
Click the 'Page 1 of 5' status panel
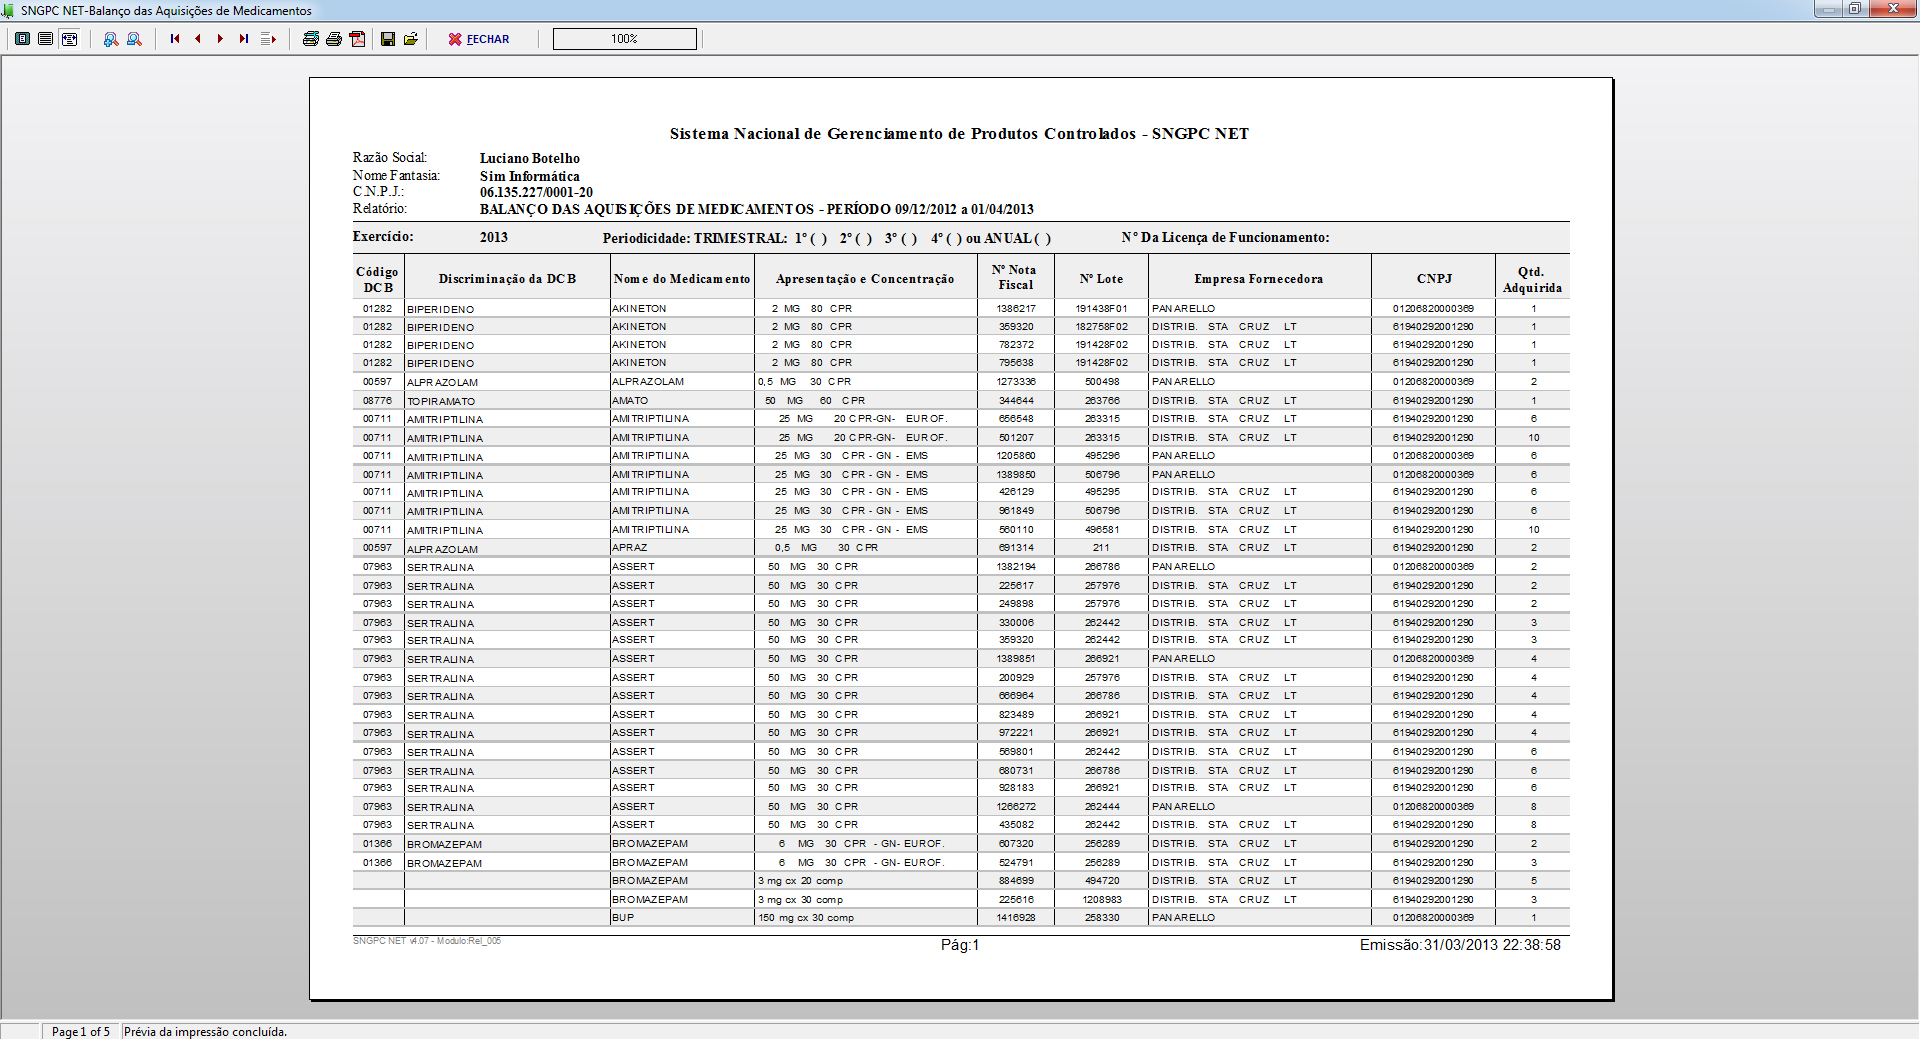tap(80, 1031)
